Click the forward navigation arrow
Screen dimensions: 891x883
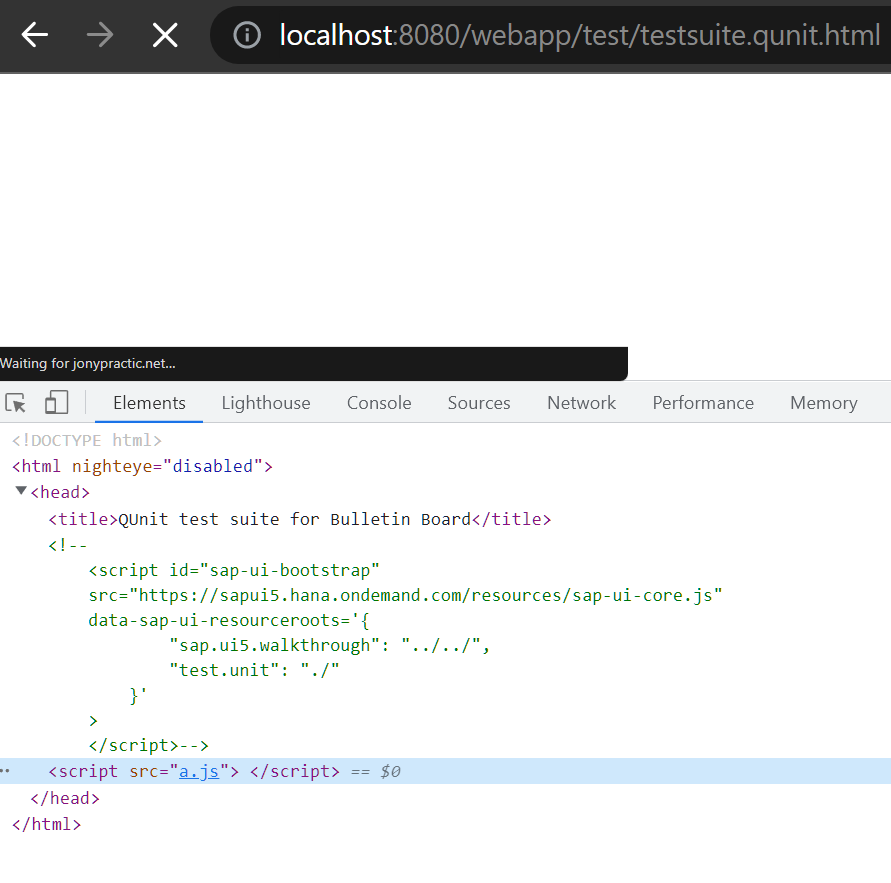coord(100,35)
